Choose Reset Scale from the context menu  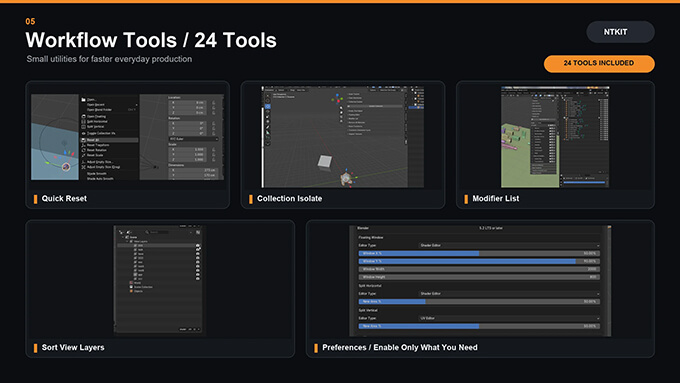(x=95, y=155)
